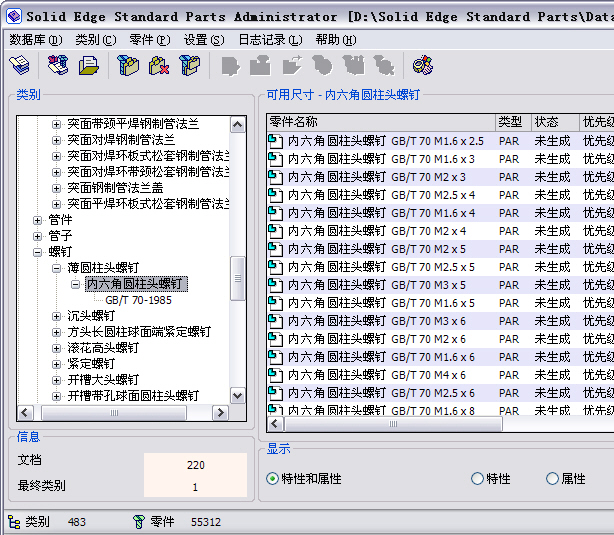Viewport: 614px width, 535px height.
Task: Open the 零件(P) menu
Action: pos(150,40)
